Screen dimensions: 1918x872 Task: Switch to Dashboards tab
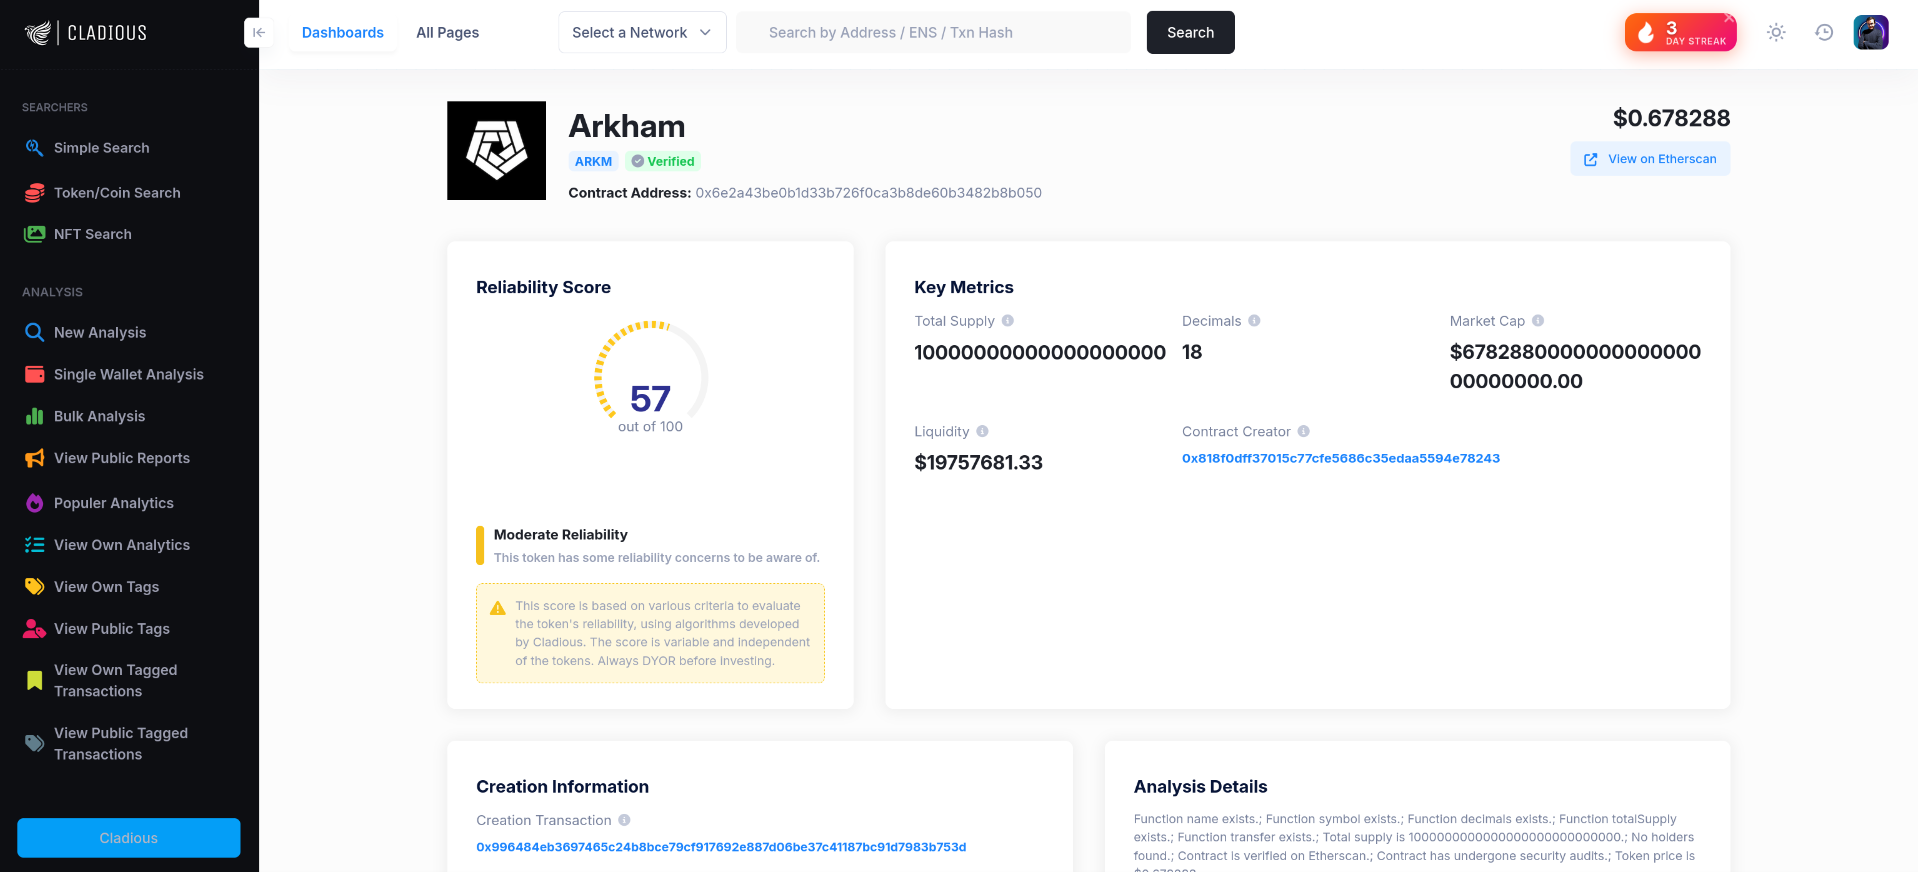pos(343,33)
